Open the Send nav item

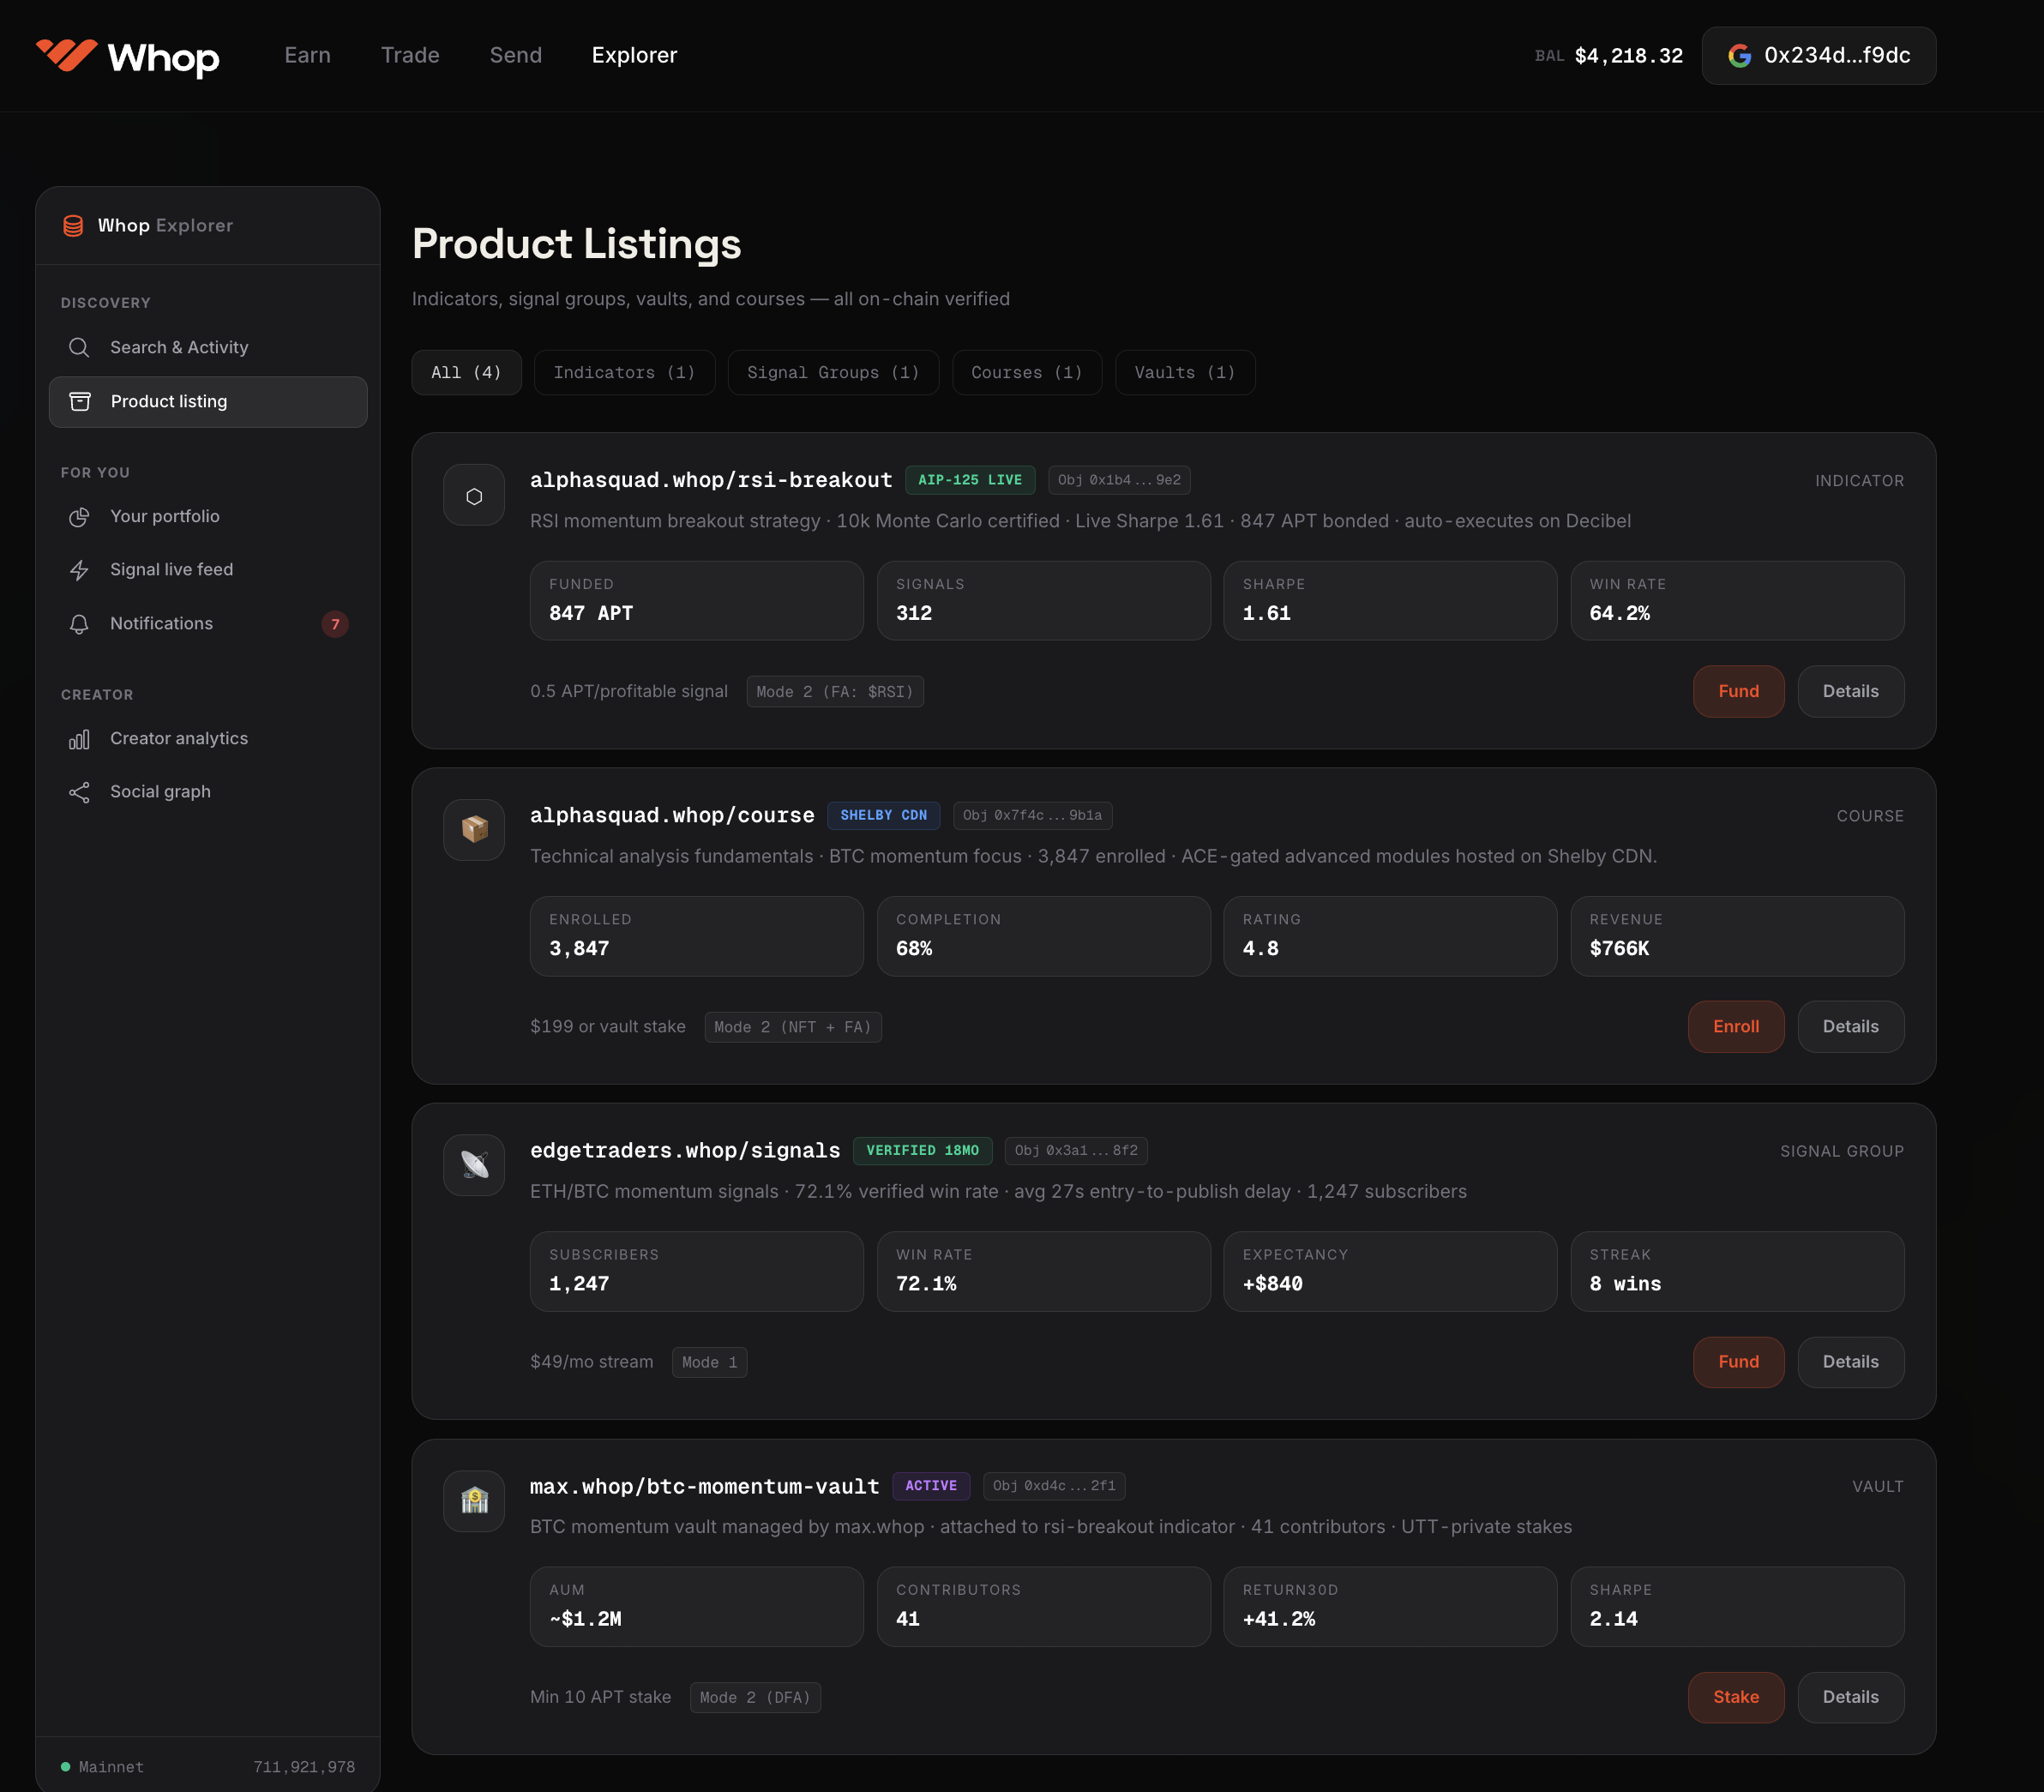(x=516, y=55)
